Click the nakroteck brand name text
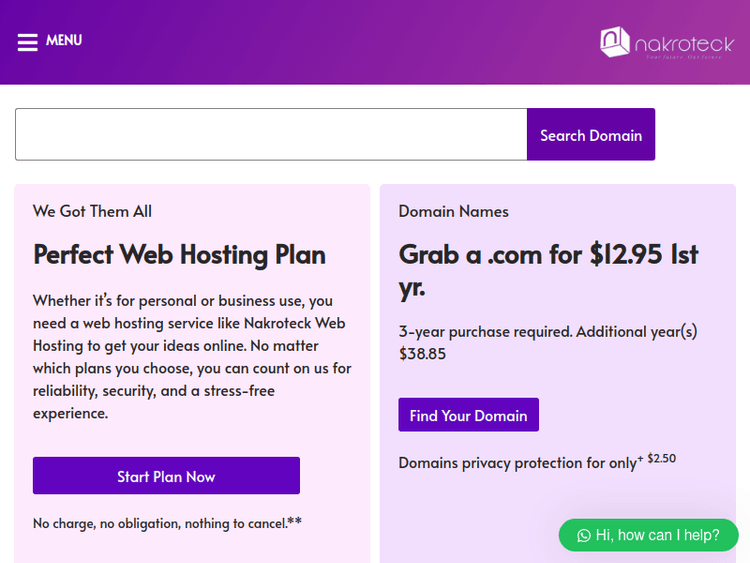 (x=684, y=43)
